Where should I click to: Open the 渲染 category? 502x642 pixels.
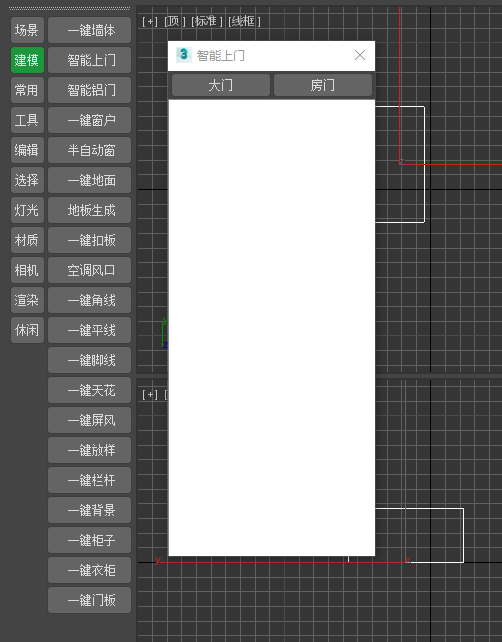click(27, 300)
